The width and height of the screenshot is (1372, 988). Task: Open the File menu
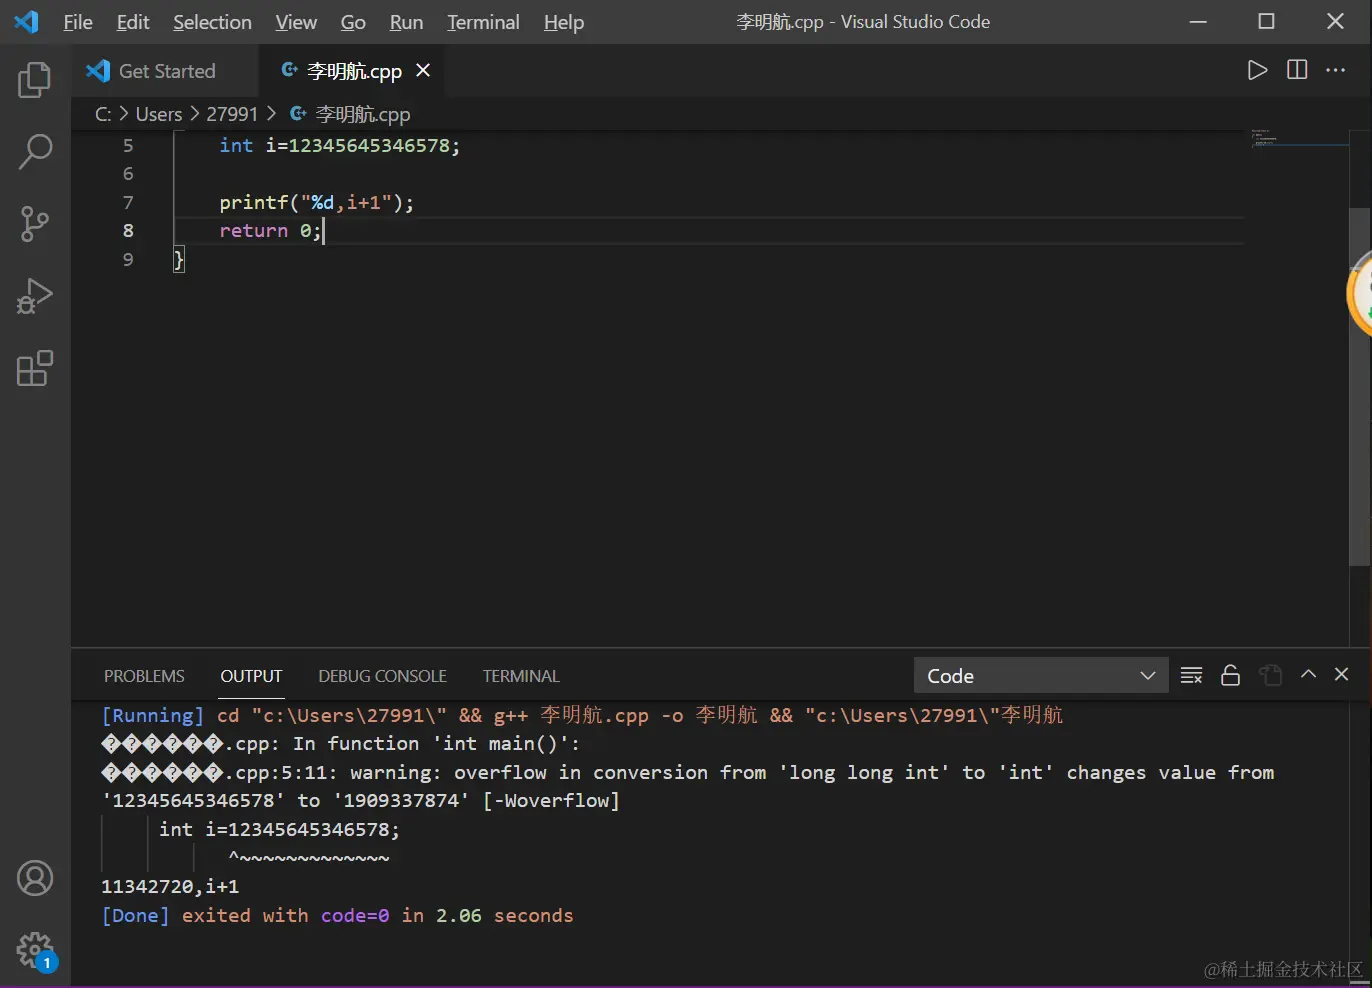(77, 22)
